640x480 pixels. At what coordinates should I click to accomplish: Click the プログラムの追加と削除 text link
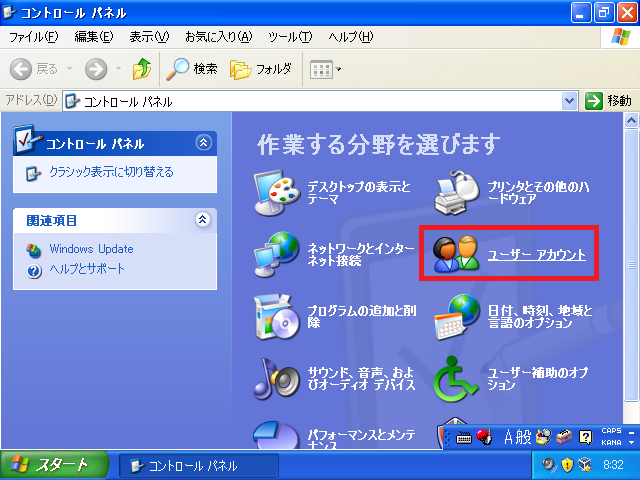[x=362, y=317]
